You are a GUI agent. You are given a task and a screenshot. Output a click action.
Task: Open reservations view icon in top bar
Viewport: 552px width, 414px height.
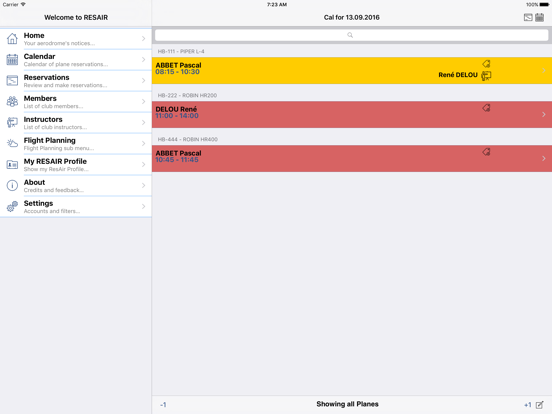click(x=528, y=17)
